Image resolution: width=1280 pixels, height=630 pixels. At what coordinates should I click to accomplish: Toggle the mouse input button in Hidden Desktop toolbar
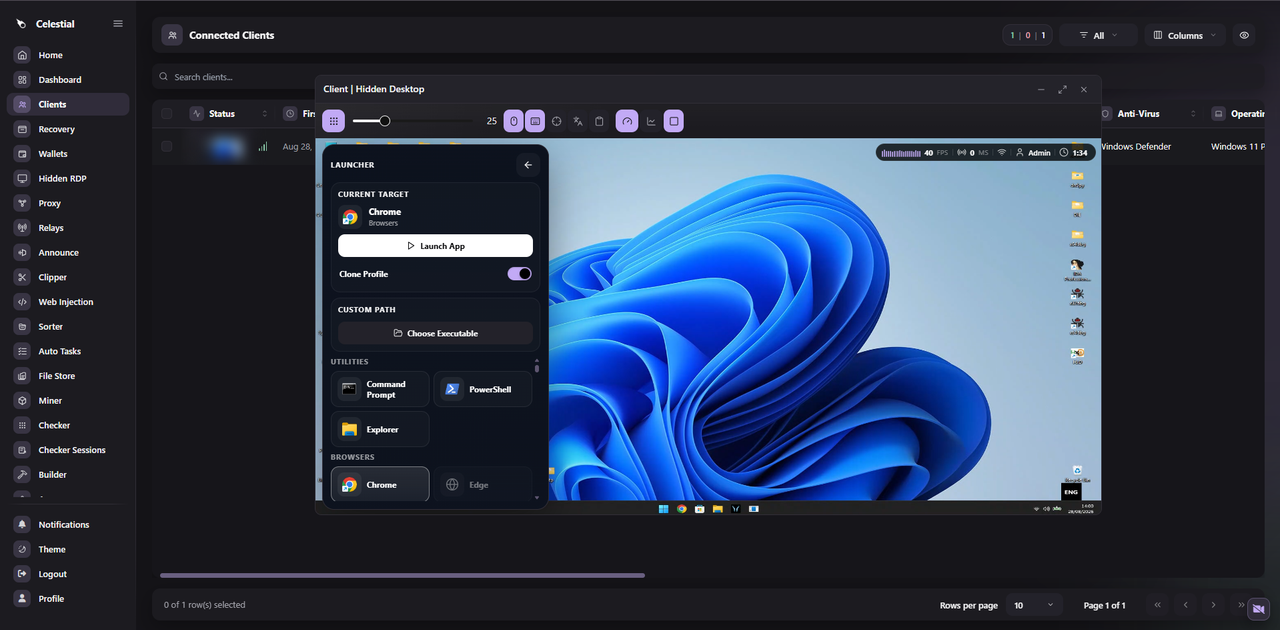[514, 121]
